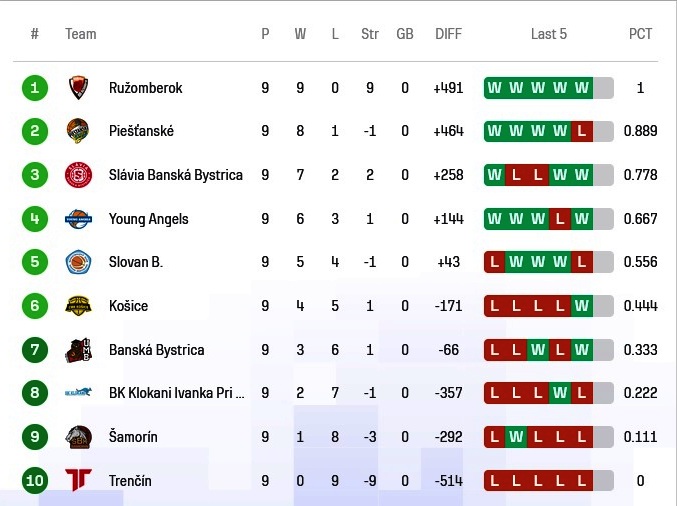The width and height of the screenshot is (677, 506).
Task: Click the green W in Košice's last five
Action: pos(582,306)
